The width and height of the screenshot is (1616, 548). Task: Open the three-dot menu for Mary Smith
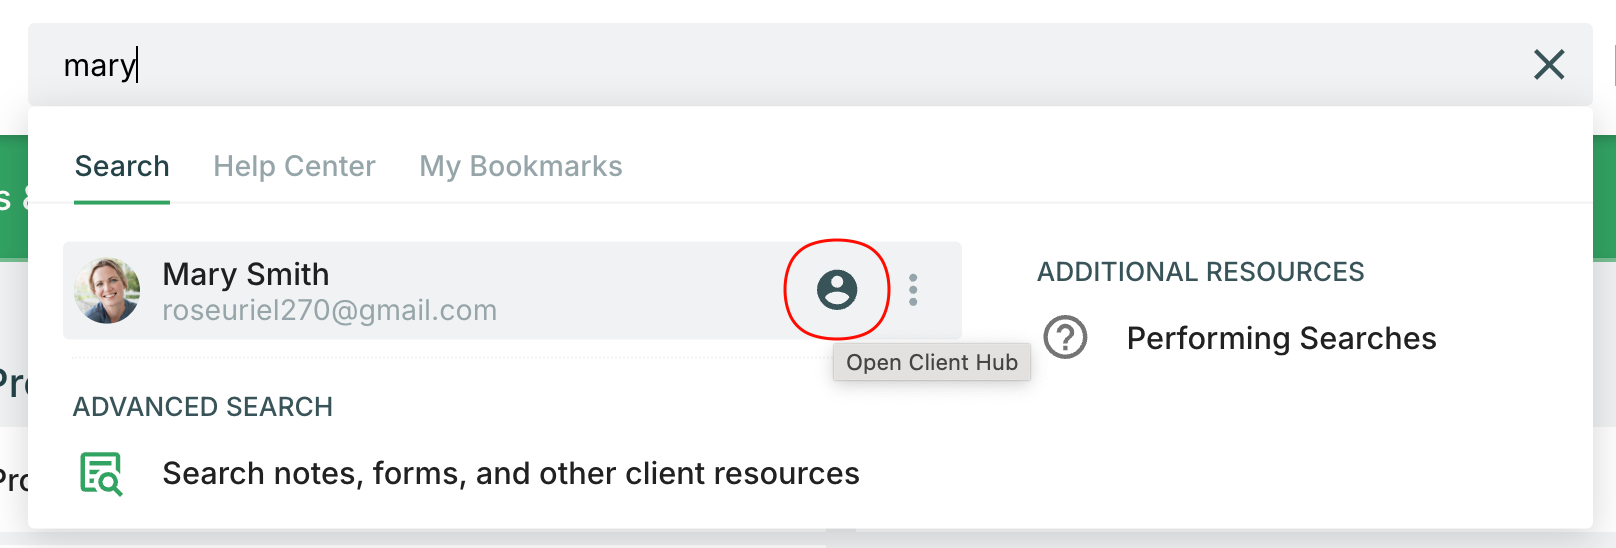click(x=913, y=290)
